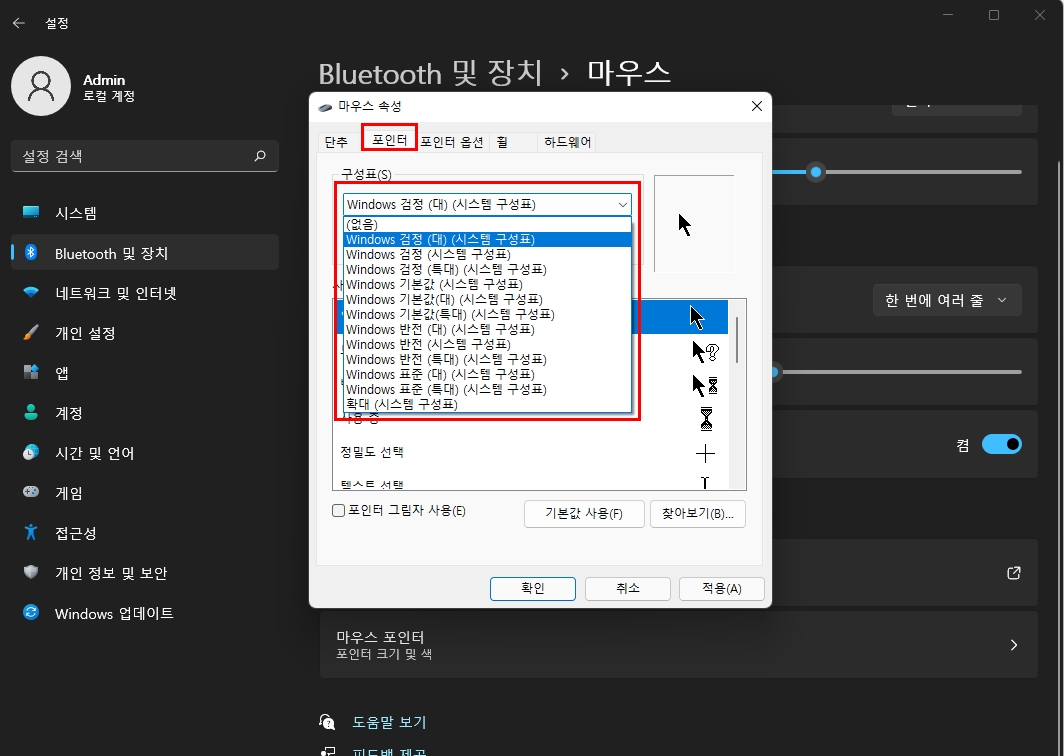Click the top slider handle in Settings
Image resolution: width=1064 pixels, height=756 pixels.
(x=816, y=172)
